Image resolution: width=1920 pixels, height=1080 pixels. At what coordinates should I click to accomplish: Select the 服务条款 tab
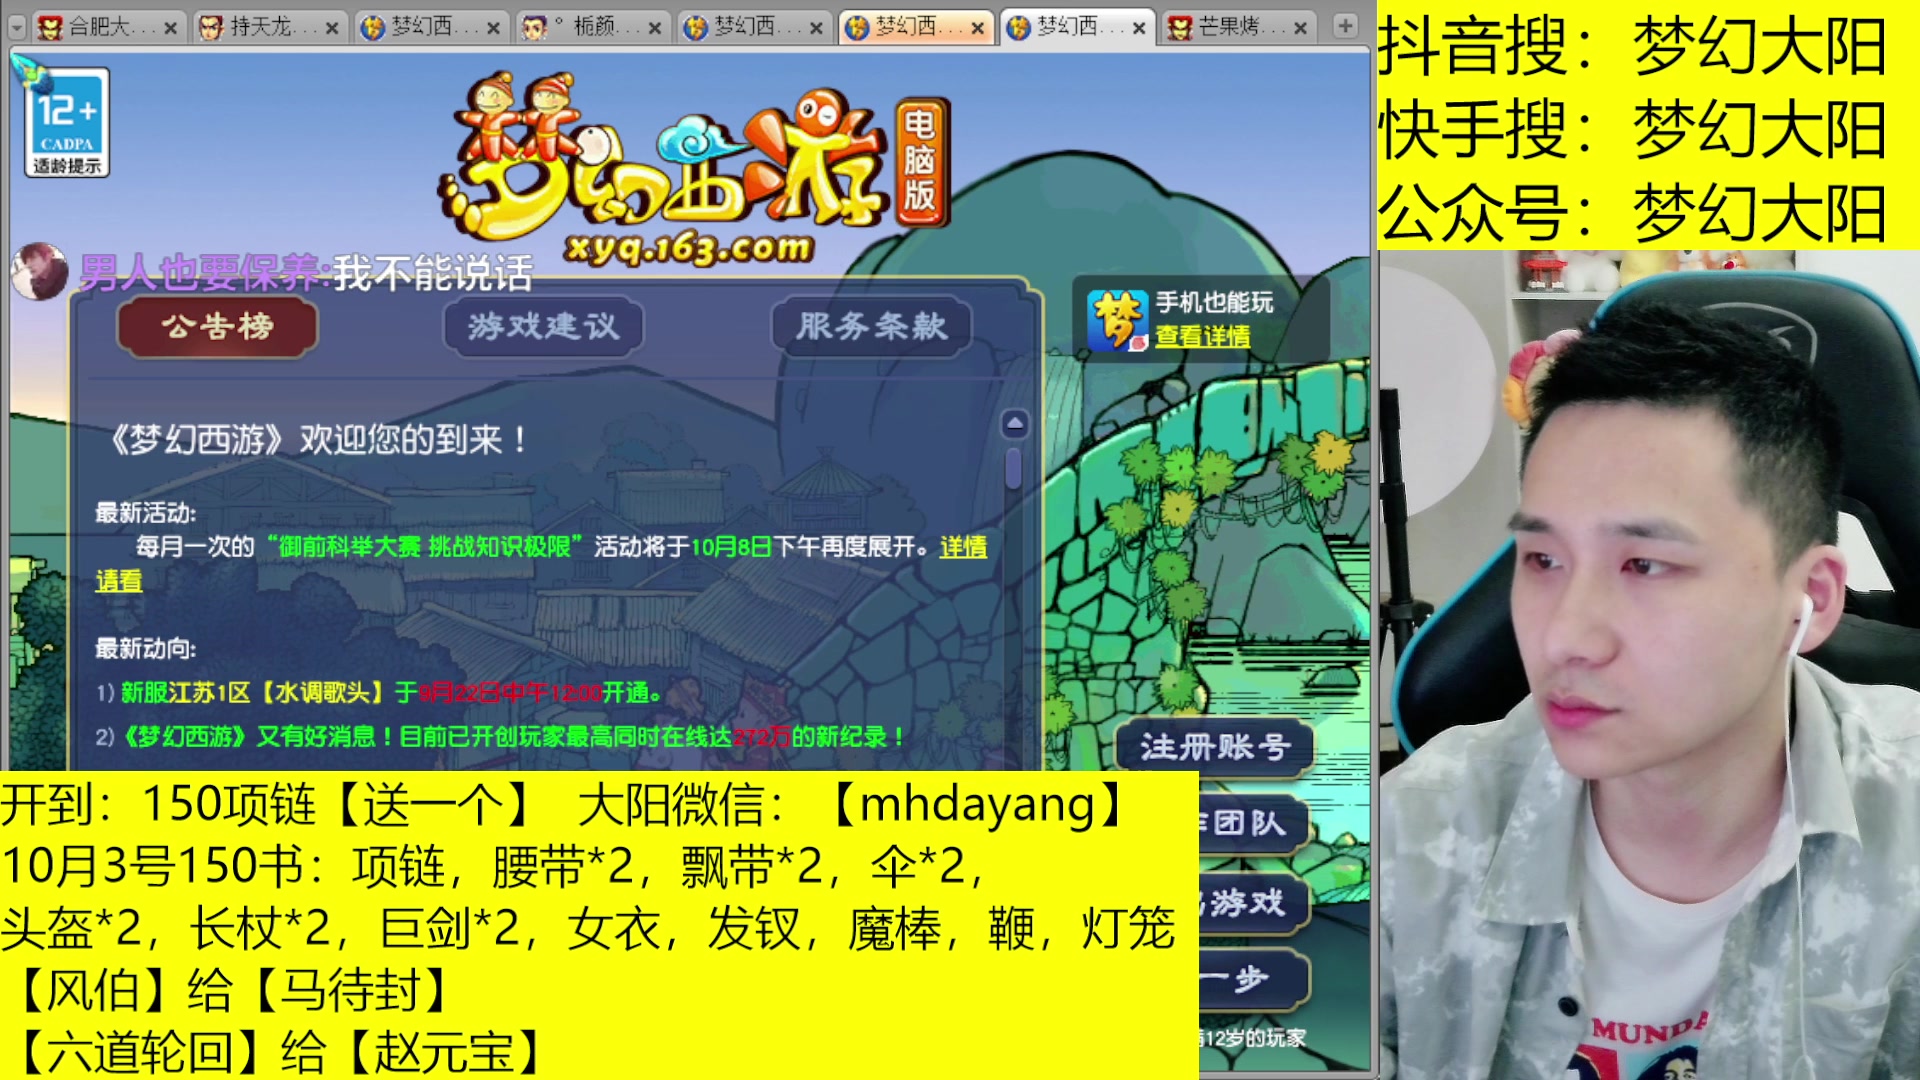pyautogui.click(x=871, y=327)
